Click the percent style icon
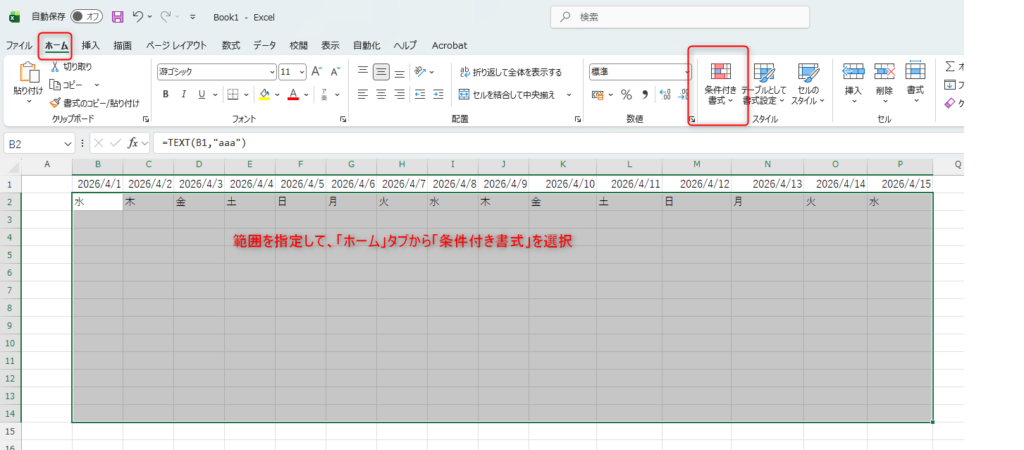Image resolution: width=1024 pixels, height=450 pixels. click(626, 95)
